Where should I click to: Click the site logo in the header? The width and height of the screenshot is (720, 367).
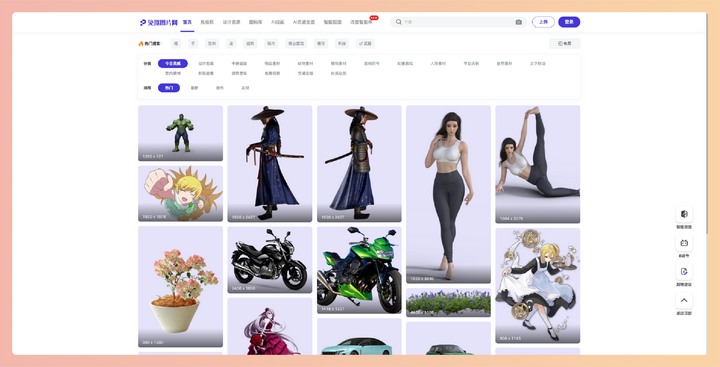point(158,22)
